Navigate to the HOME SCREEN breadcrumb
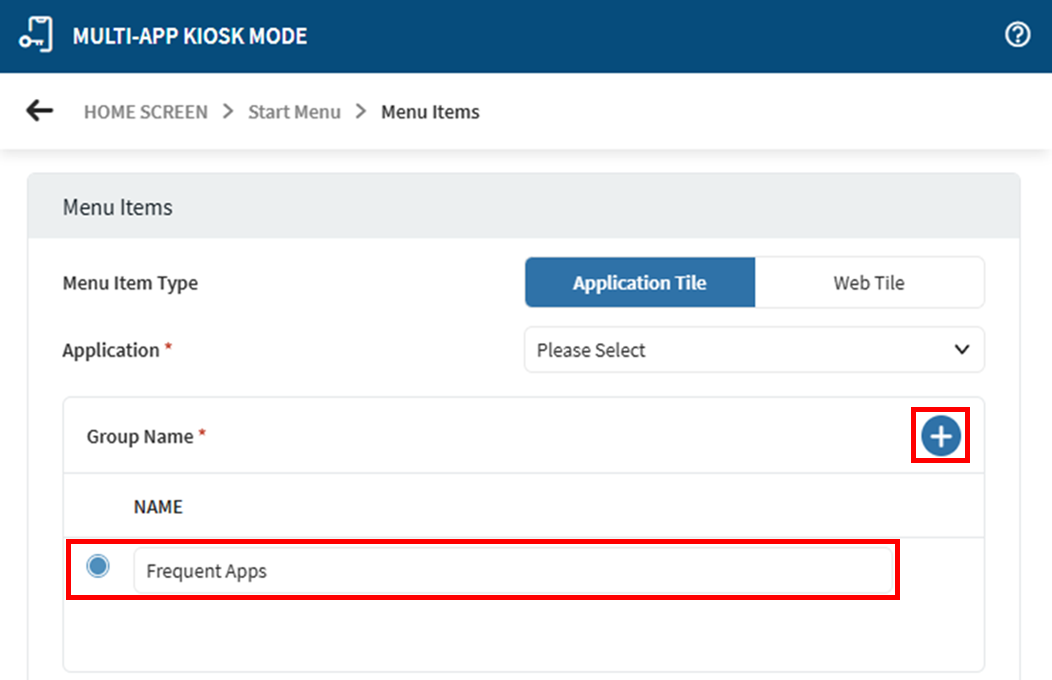 point(146,112)
